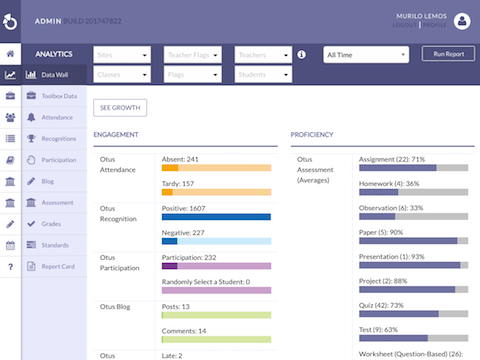The width and height of the screenshot is (480, 360).
Task: Click the Assessment building icon
Action: (31, 202)
